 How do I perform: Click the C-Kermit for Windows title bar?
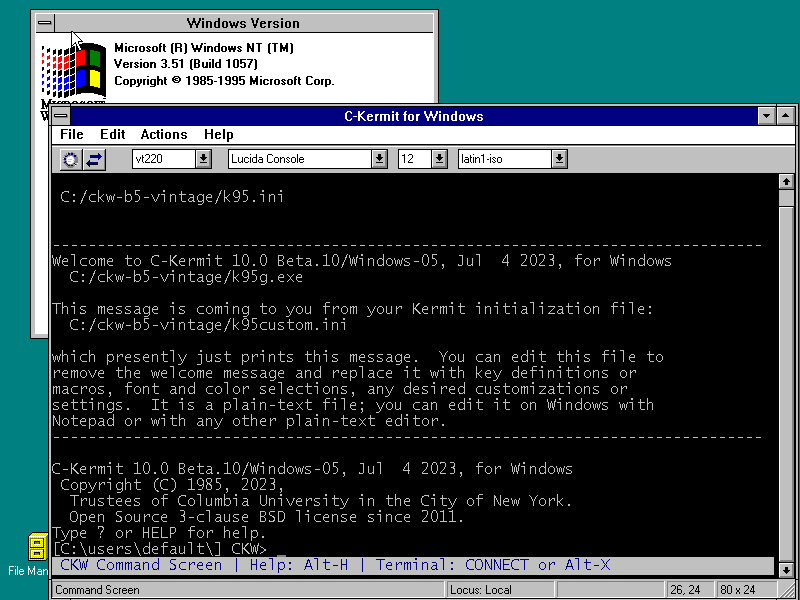point(413,116)
